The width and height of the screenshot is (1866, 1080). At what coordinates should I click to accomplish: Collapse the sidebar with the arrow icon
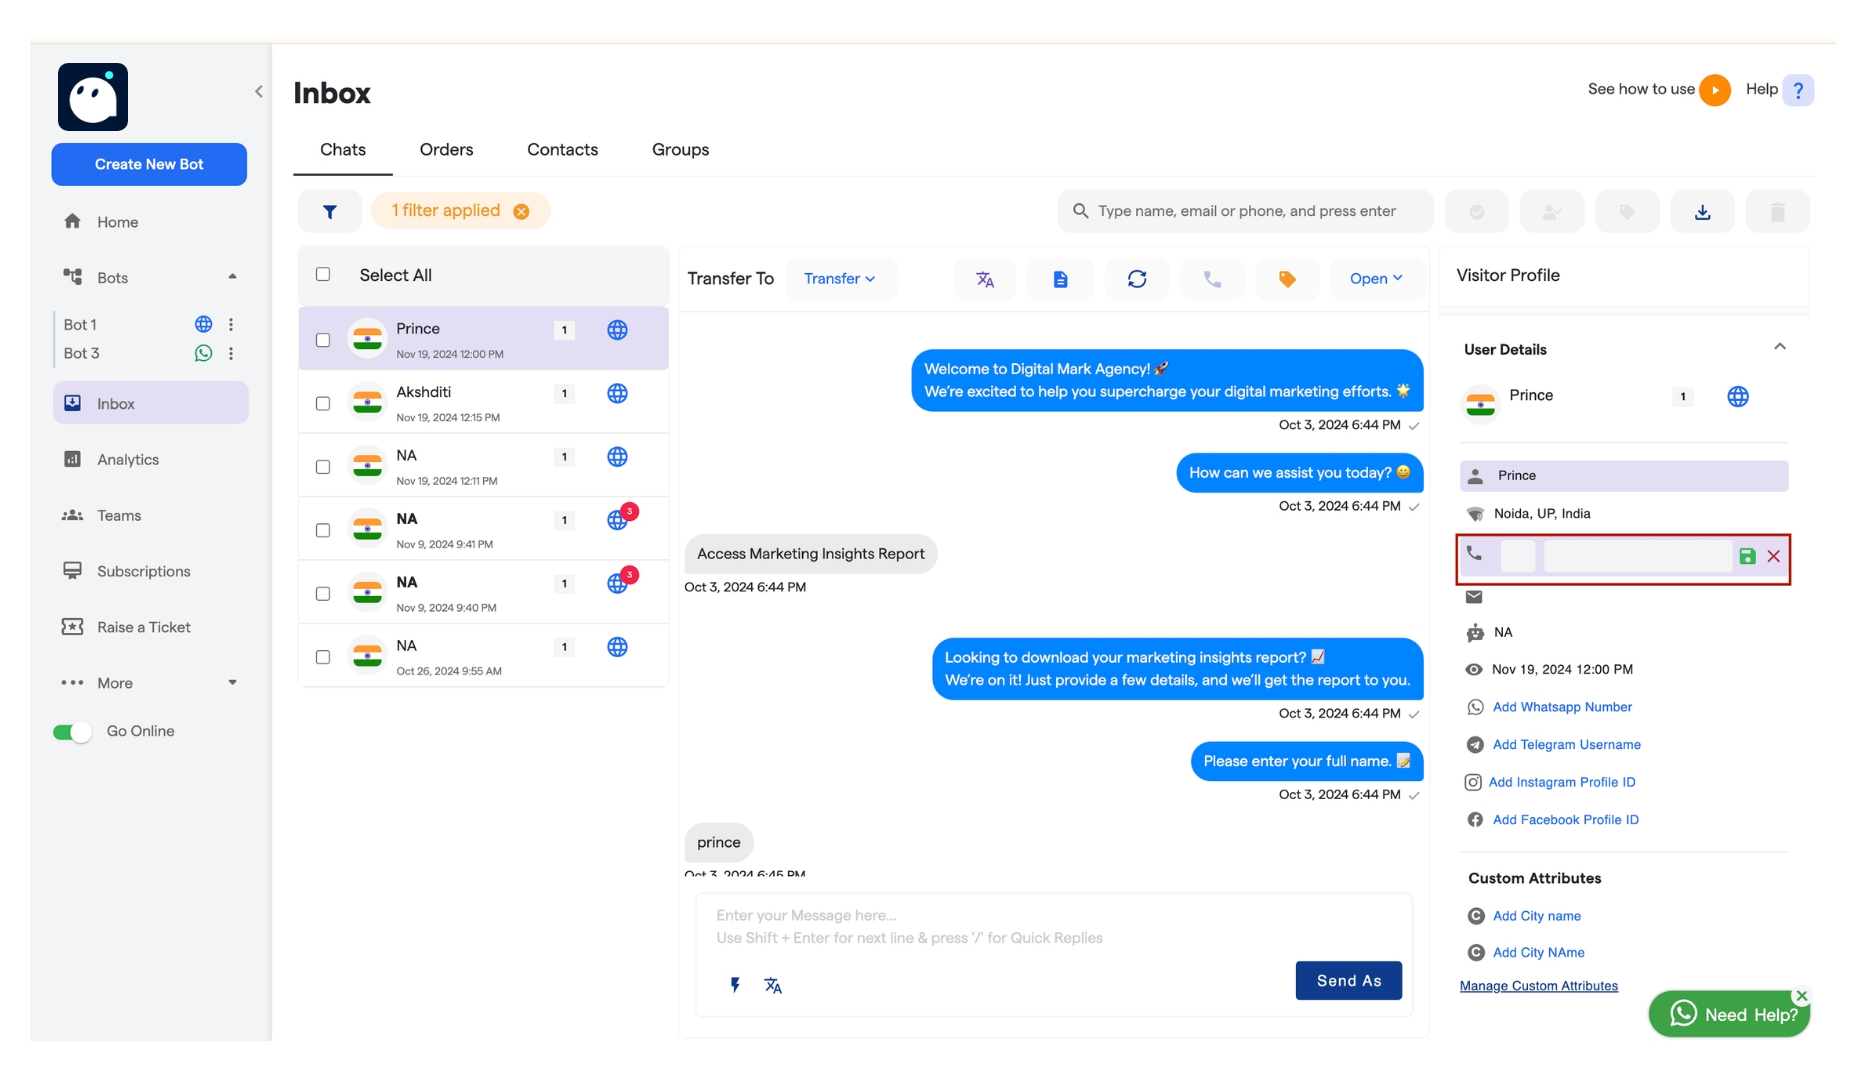259,92
